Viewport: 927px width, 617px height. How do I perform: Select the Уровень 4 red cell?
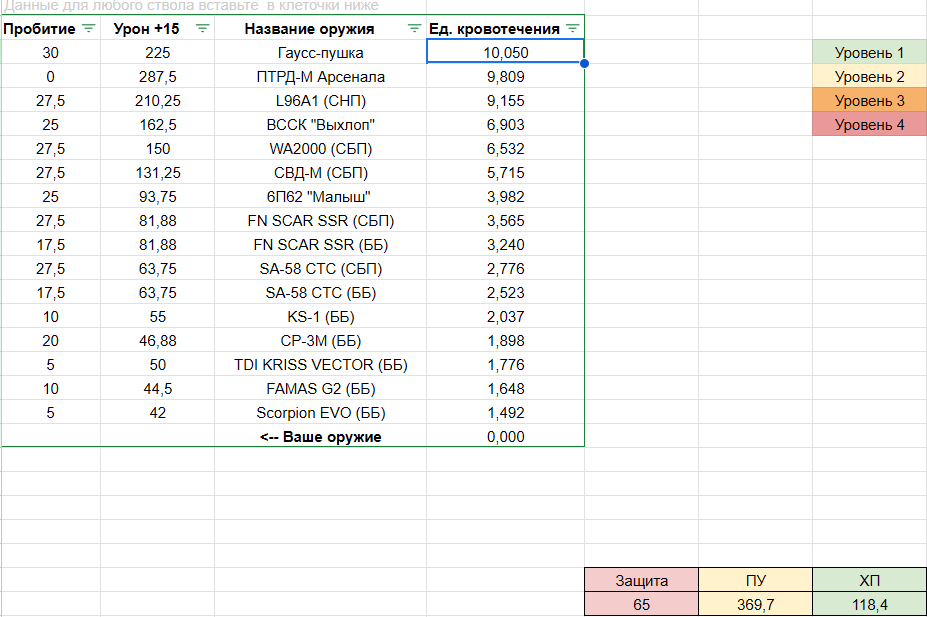click(x=869, y=125)
